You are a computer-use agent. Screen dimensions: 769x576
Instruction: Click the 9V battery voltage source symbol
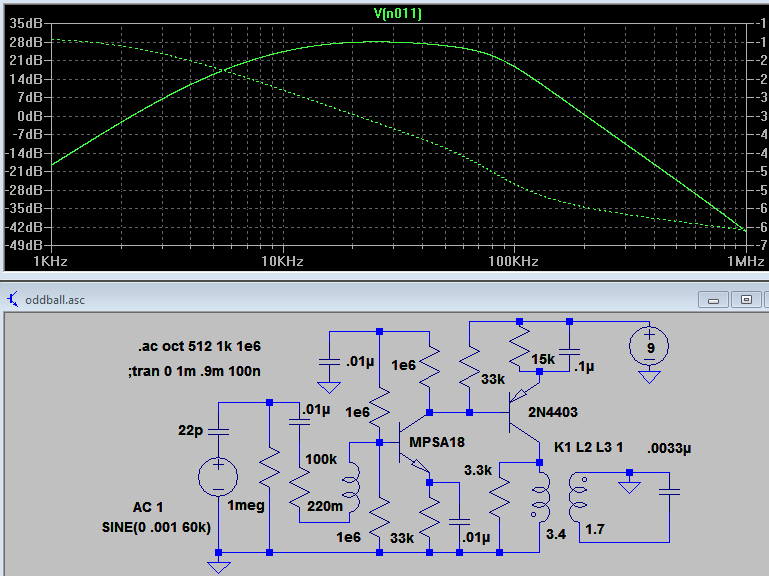(x=649, y=347)
